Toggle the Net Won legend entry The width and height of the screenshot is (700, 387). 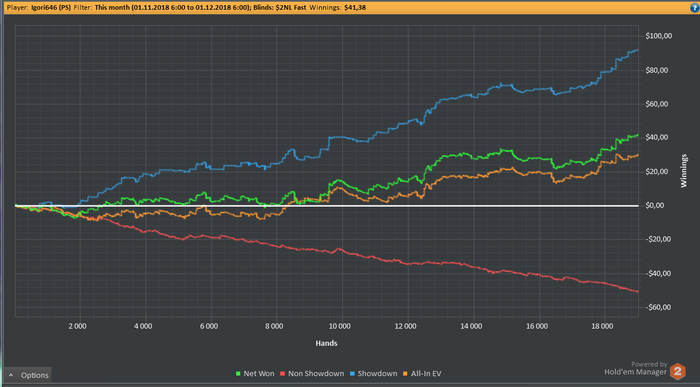(255, 374)
